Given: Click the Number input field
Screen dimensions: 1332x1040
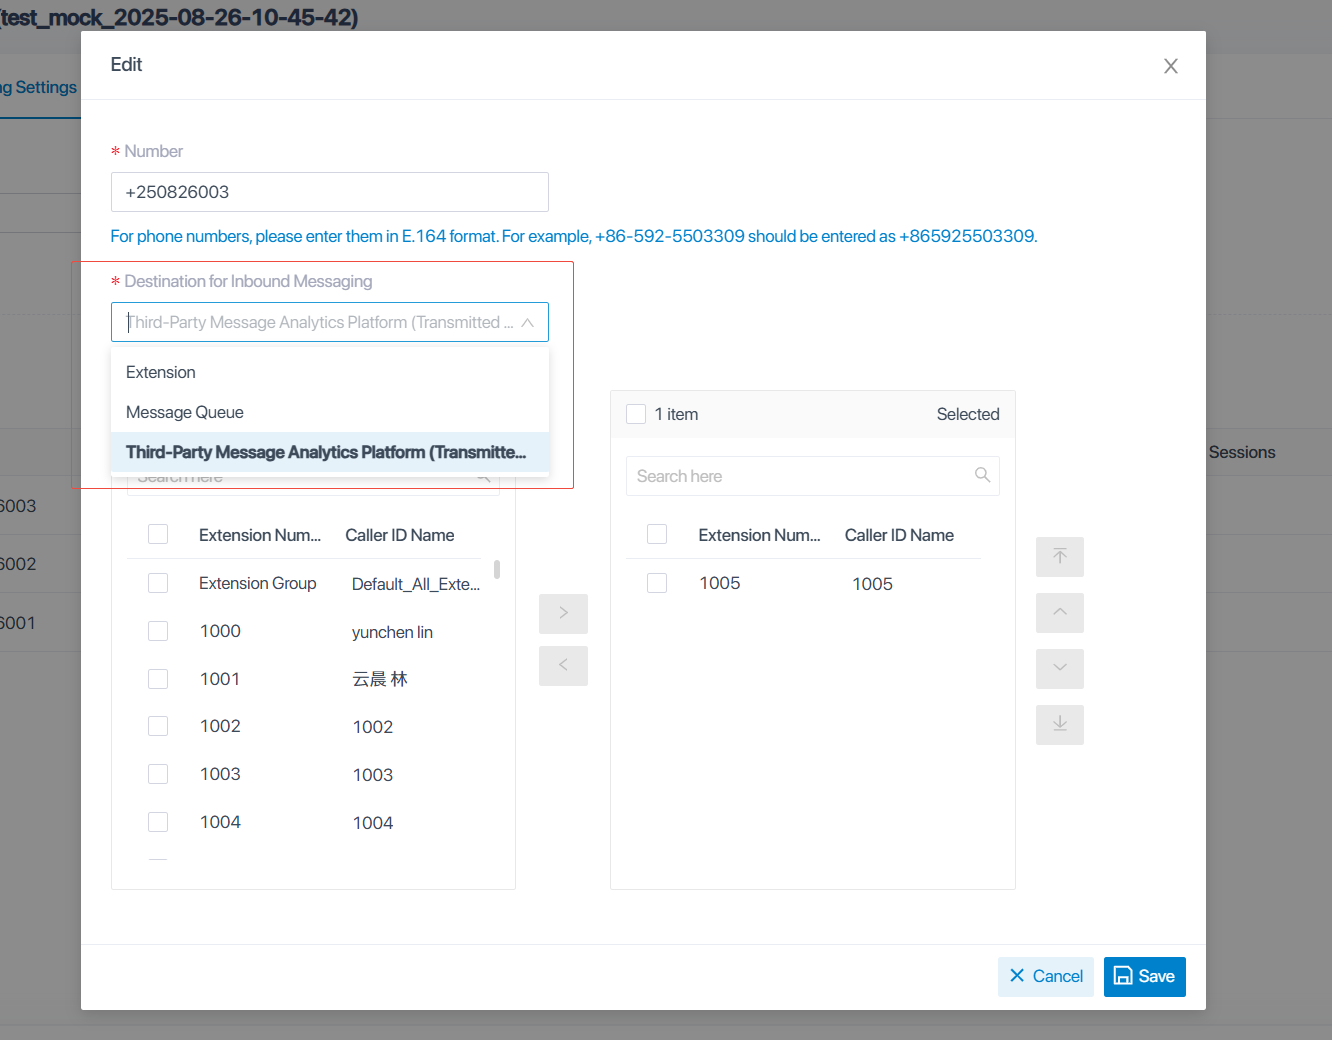Looking at the screenshot, I should click(x=329, y=192).
